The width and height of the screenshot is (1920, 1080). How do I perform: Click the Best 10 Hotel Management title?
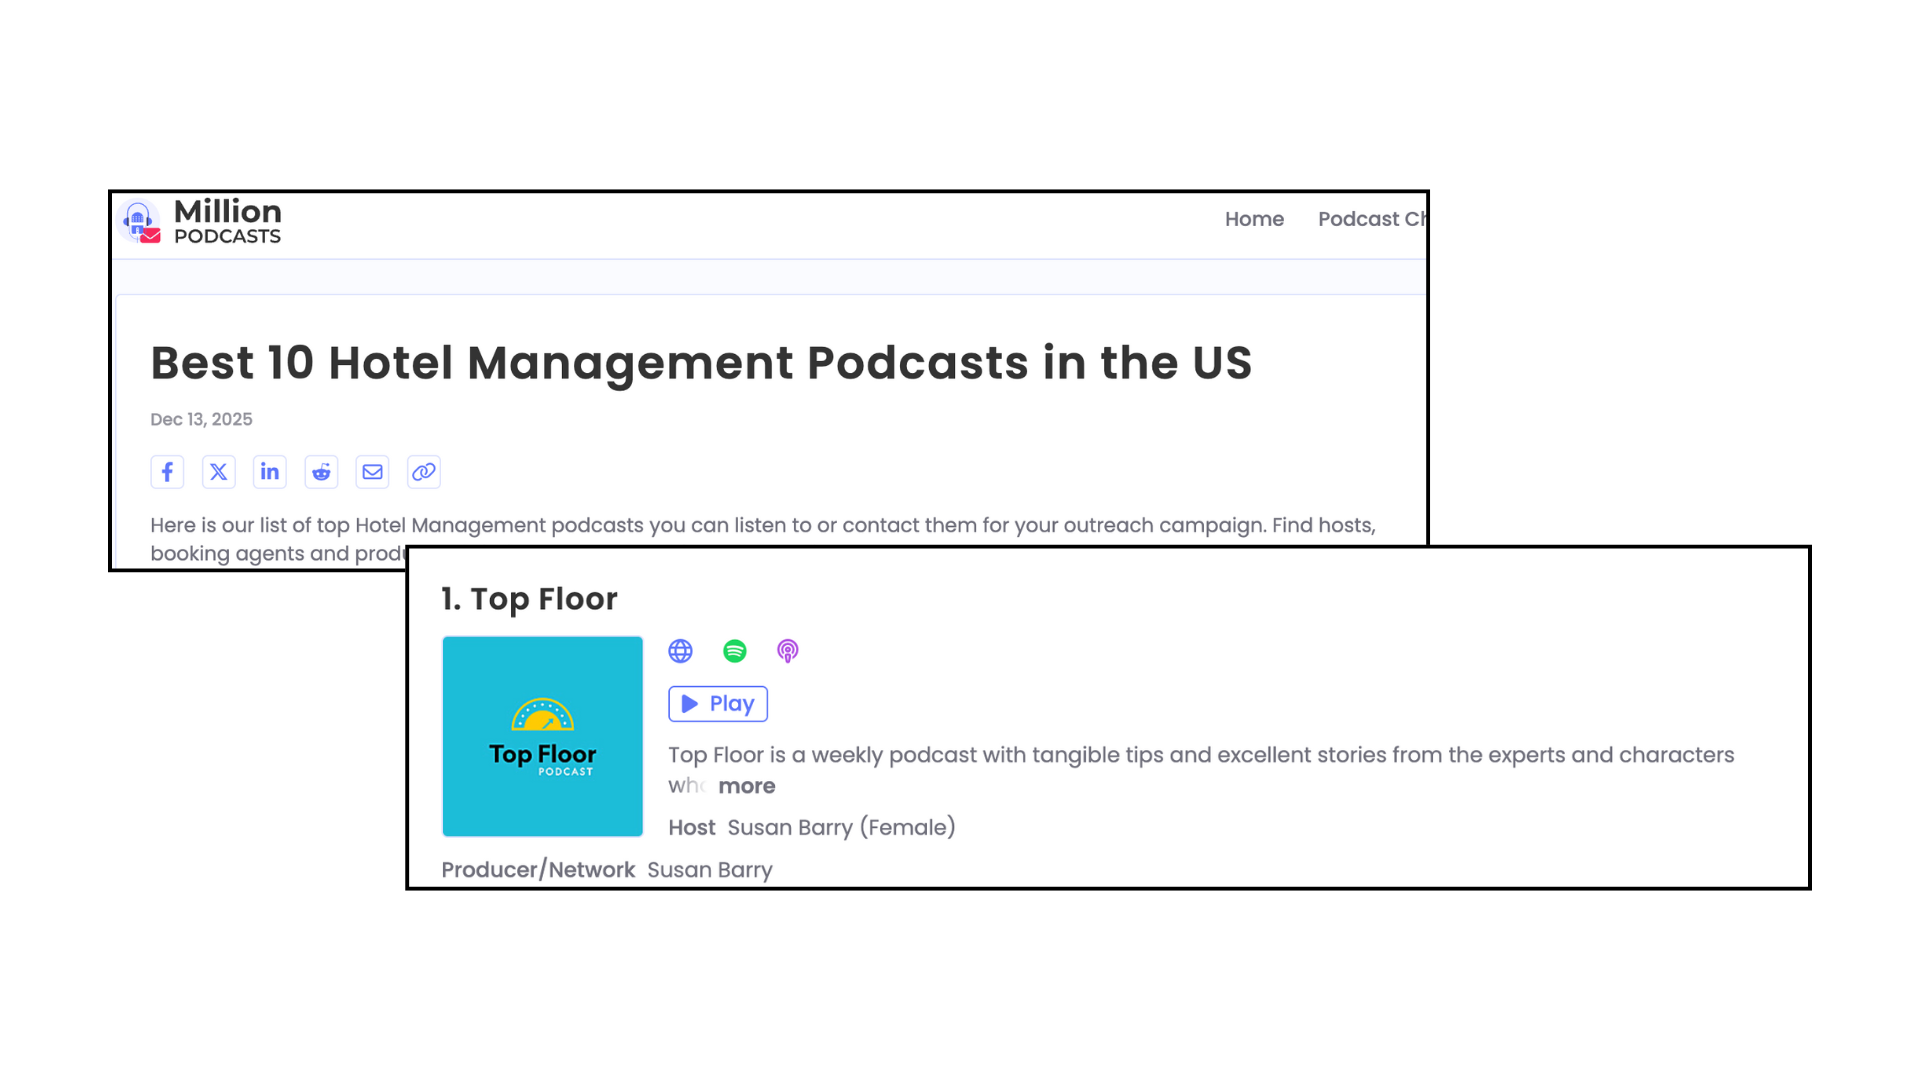pyautogui.click(x=700, y=362)
